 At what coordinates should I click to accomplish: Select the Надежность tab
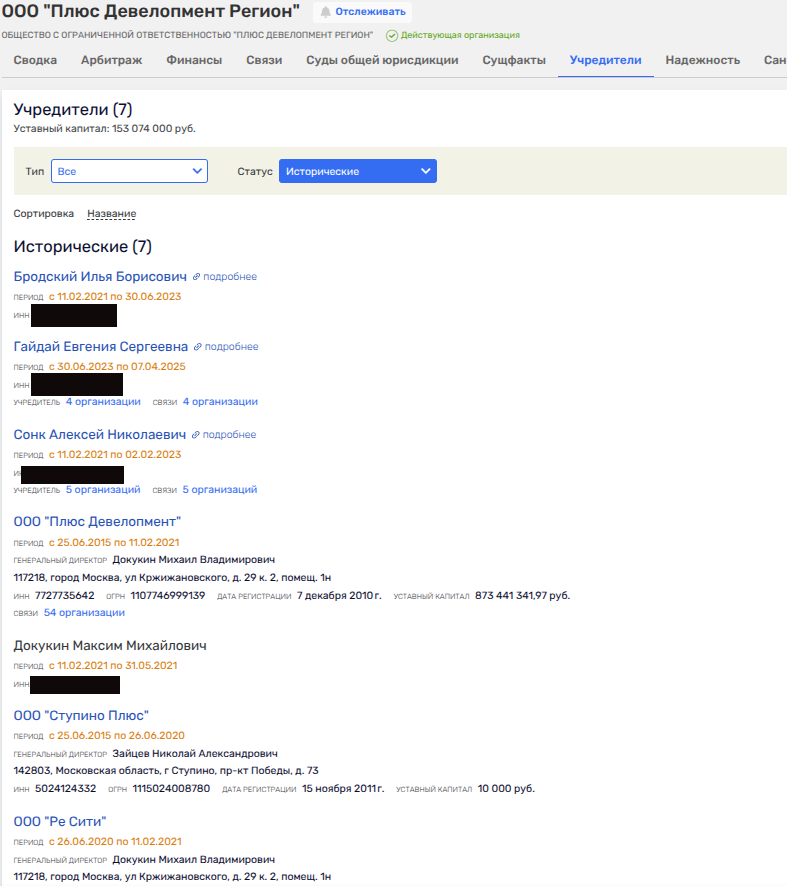click(x=702, y=60)
